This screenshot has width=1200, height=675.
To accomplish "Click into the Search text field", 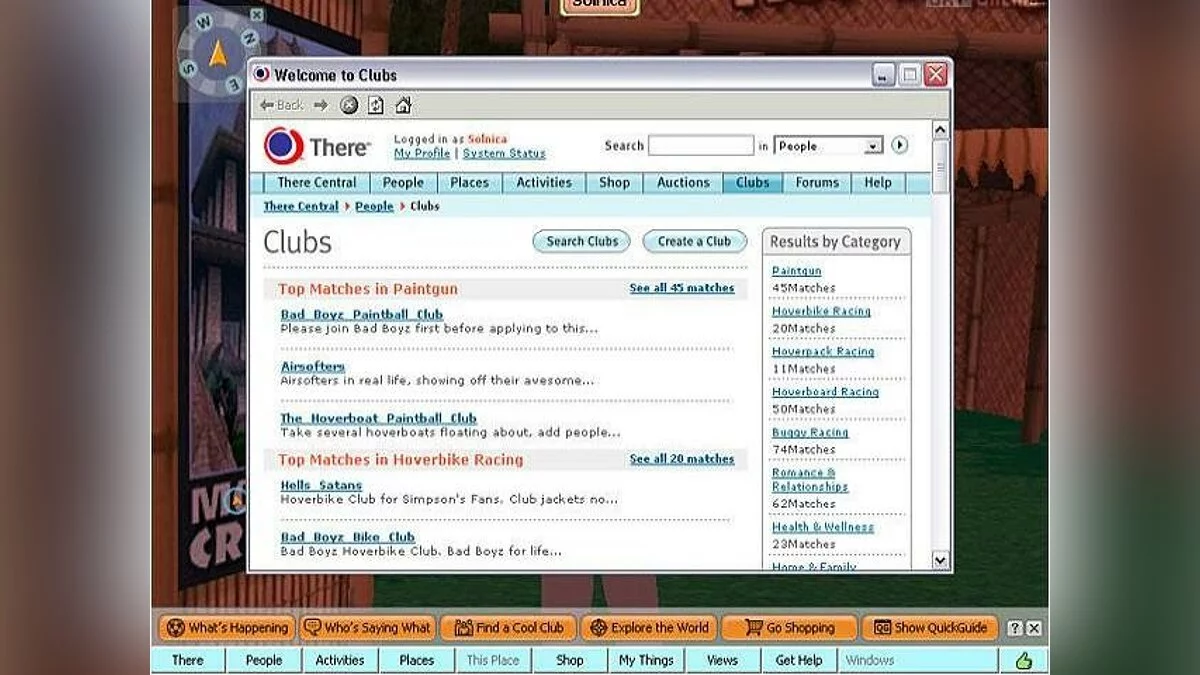I will (x=701, y=146).
